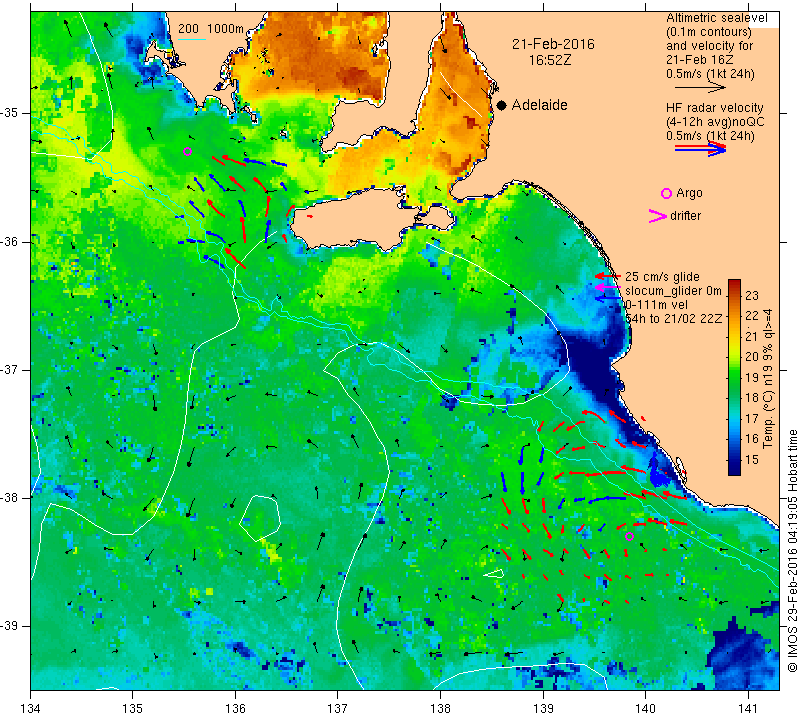Click the latitude axis label -39
The height and width of the screenshot is (720, 800).
[10, 626]
